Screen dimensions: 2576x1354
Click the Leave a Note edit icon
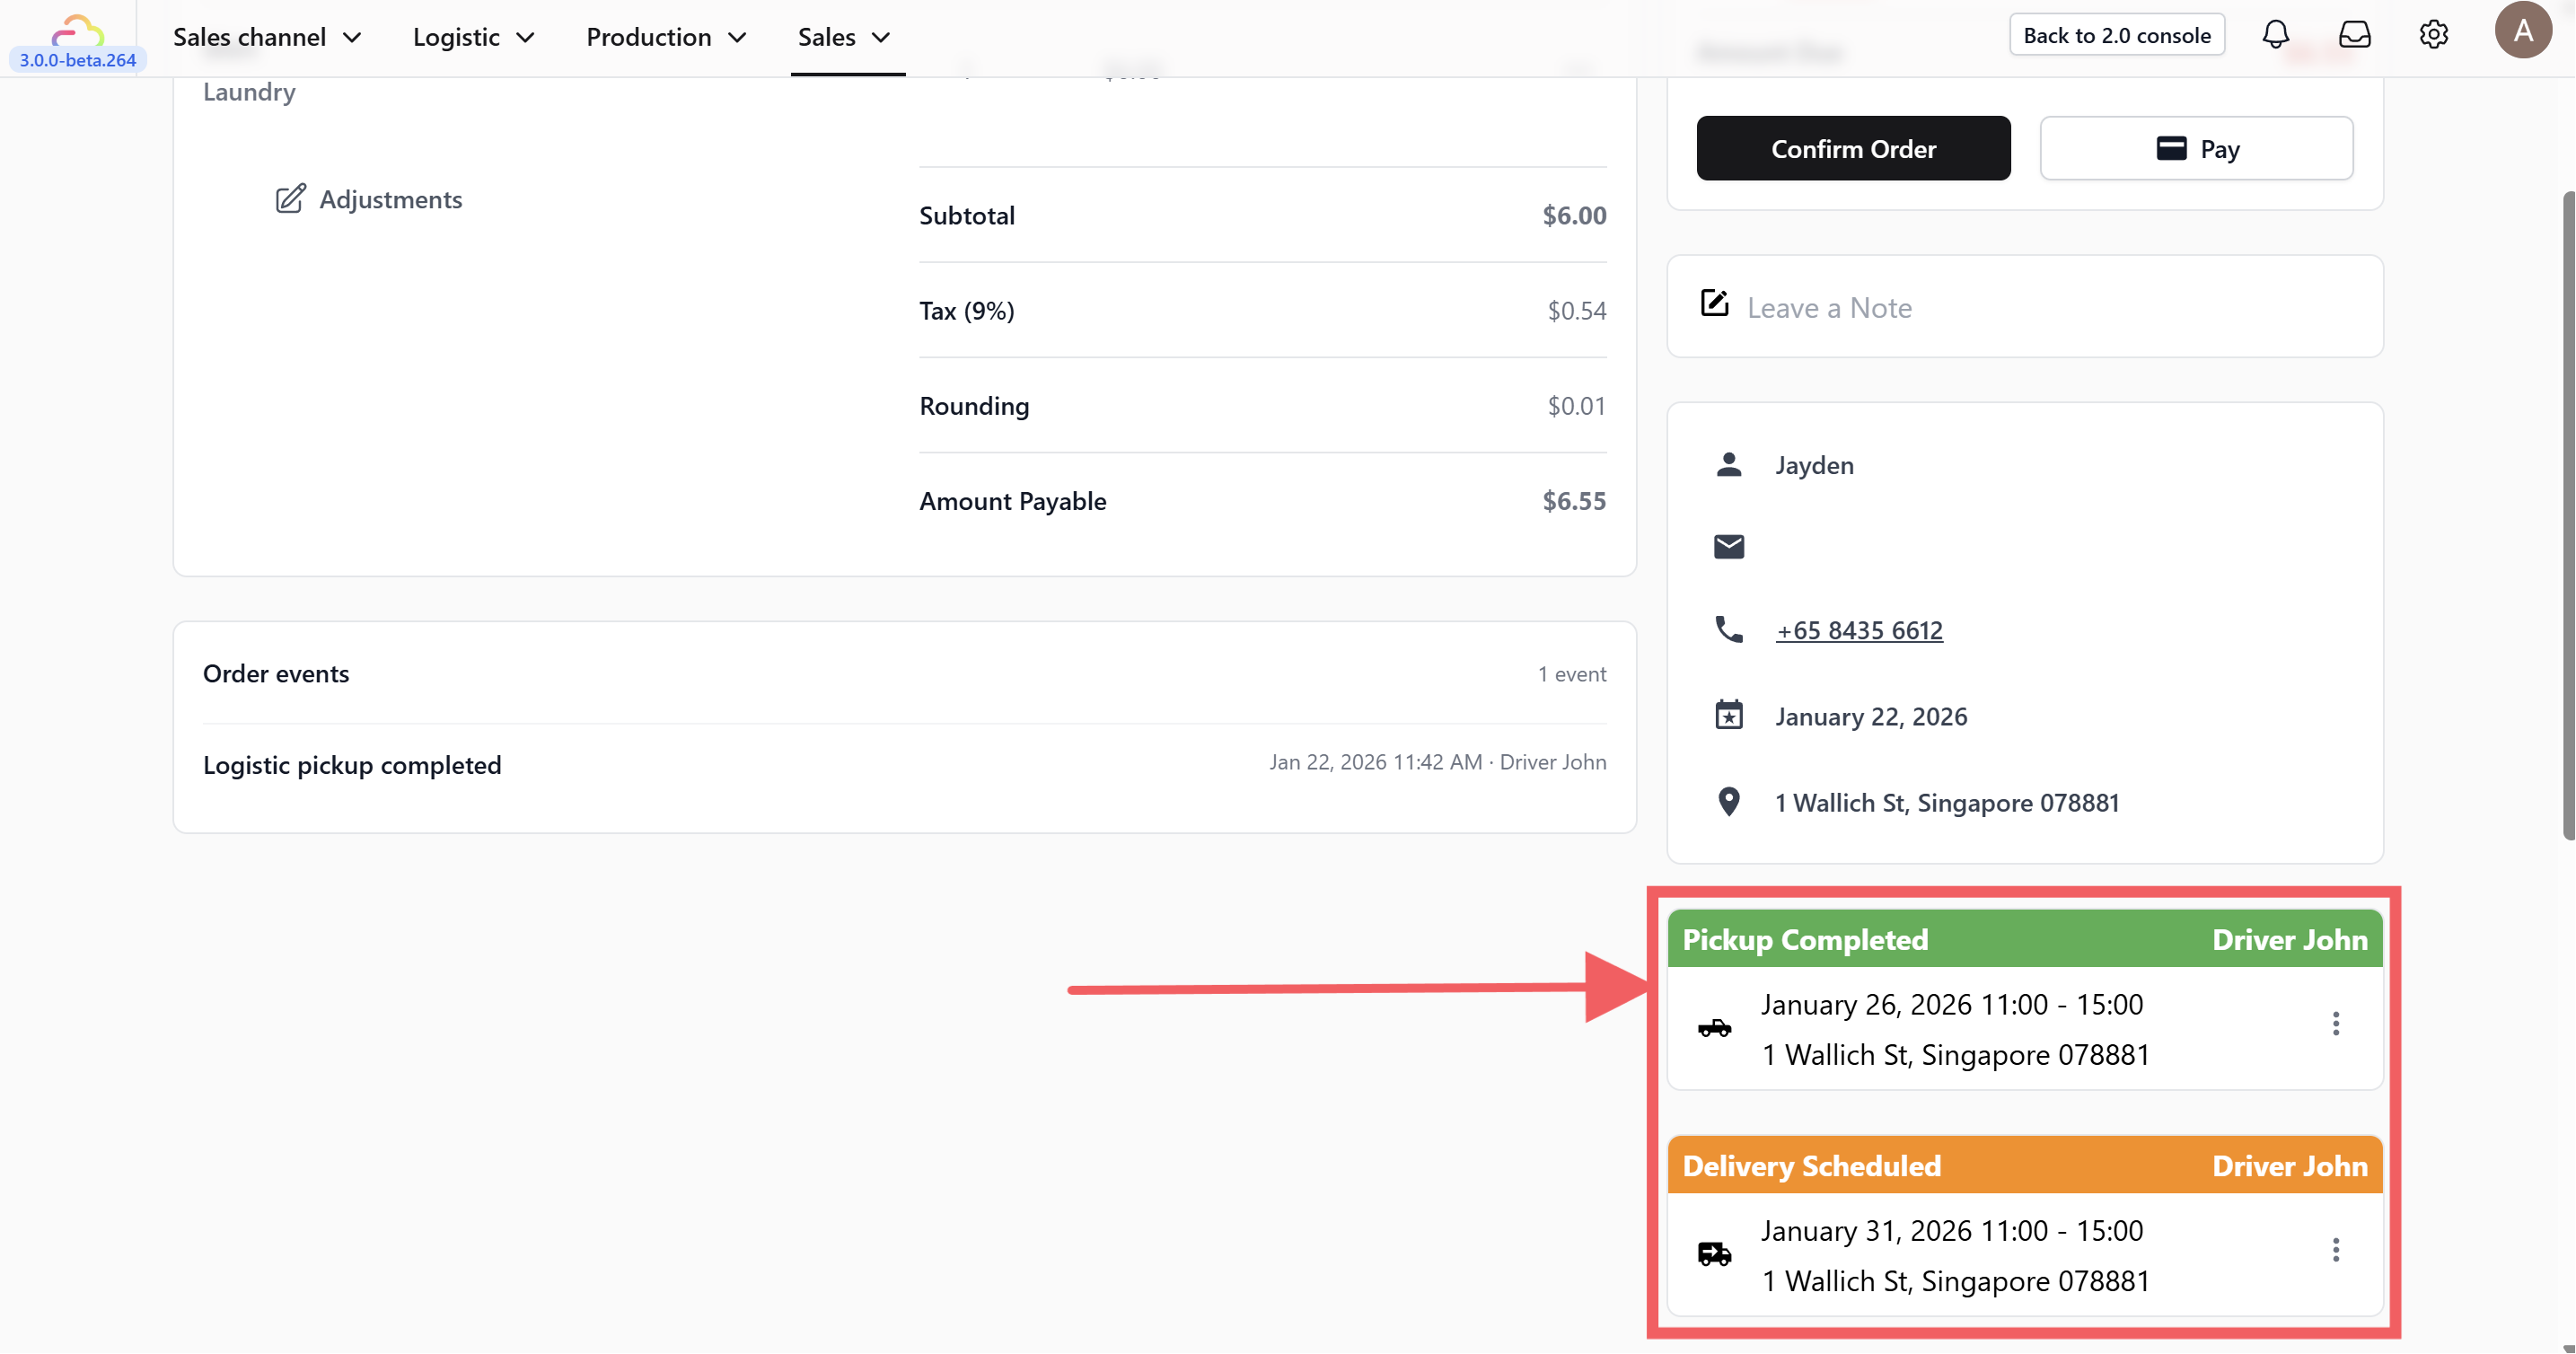tap(1714, 303)
